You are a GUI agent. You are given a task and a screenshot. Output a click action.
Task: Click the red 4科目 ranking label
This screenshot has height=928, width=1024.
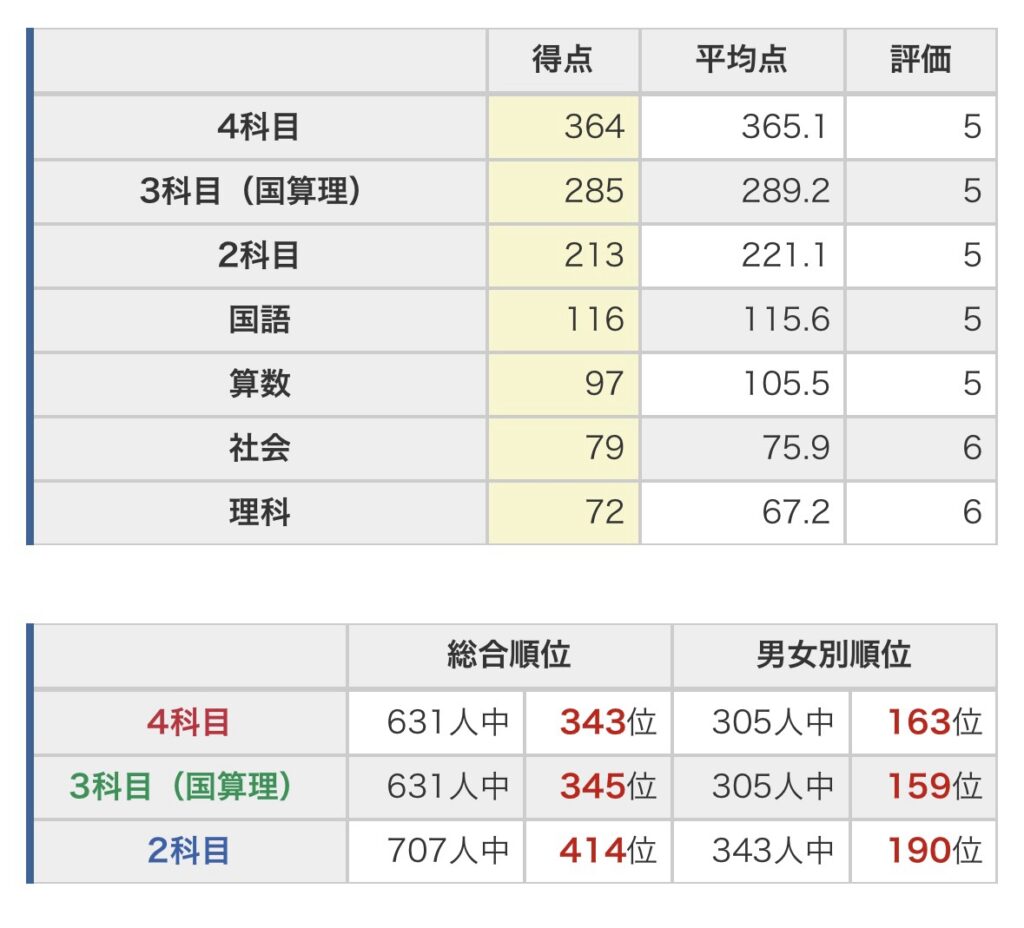coord(188,722)
